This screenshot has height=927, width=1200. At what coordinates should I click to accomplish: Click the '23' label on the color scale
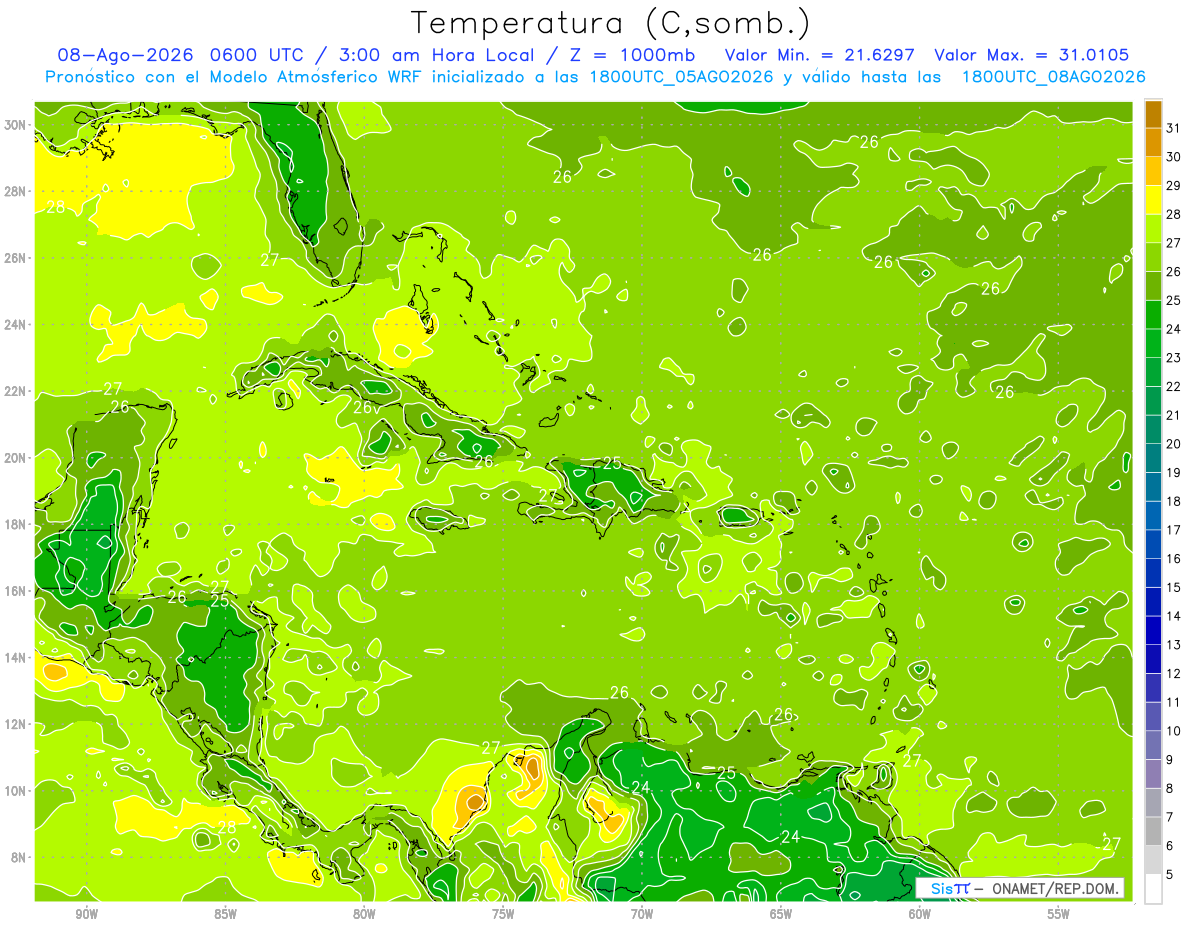1174,358
